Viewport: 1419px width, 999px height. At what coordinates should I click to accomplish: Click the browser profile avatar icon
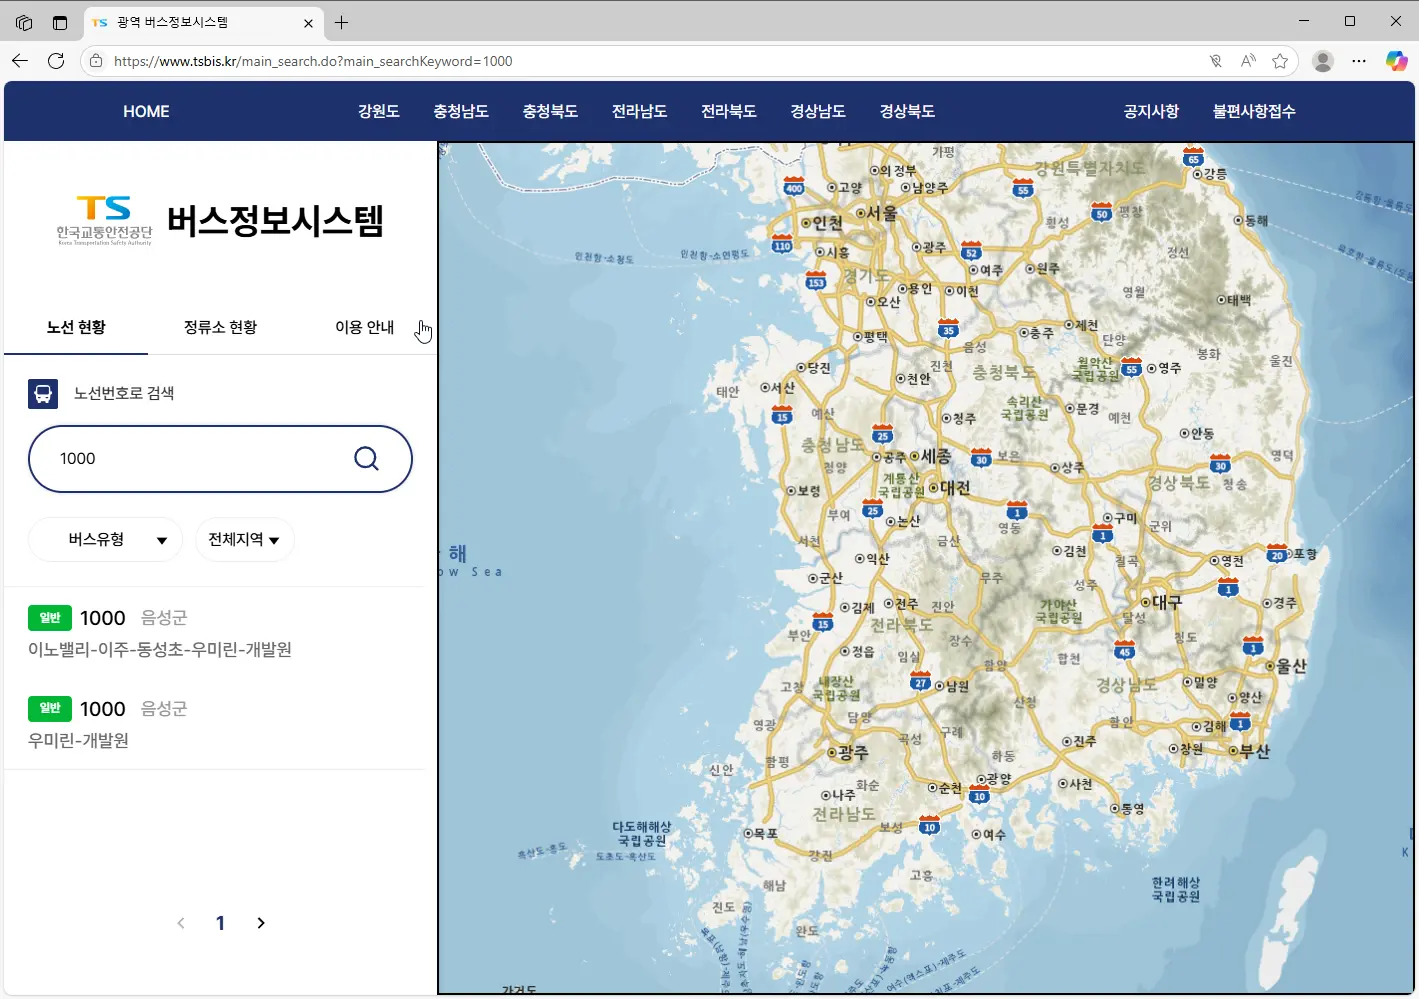pos(1322,60)
